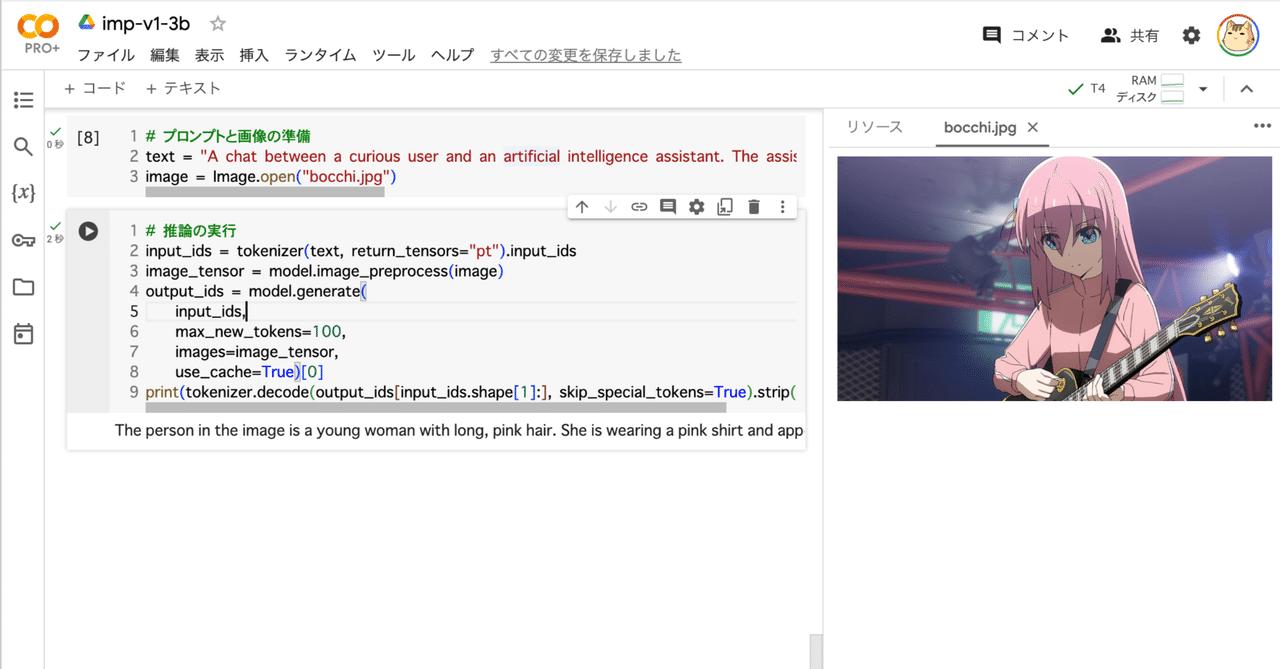
Task: Close the bocchi.jpg tab
Action: pyautogui.click(x=1033, y=128)
